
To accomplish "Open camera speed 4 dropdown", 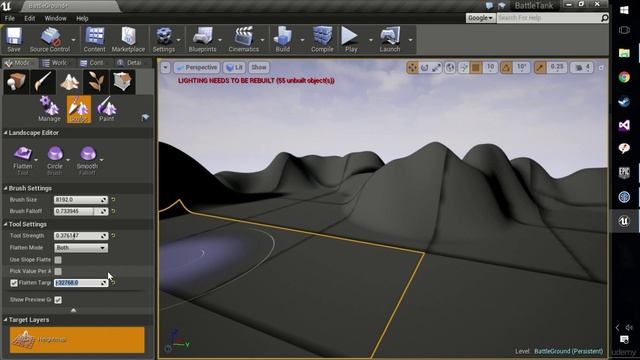I will tap(583, 67).
